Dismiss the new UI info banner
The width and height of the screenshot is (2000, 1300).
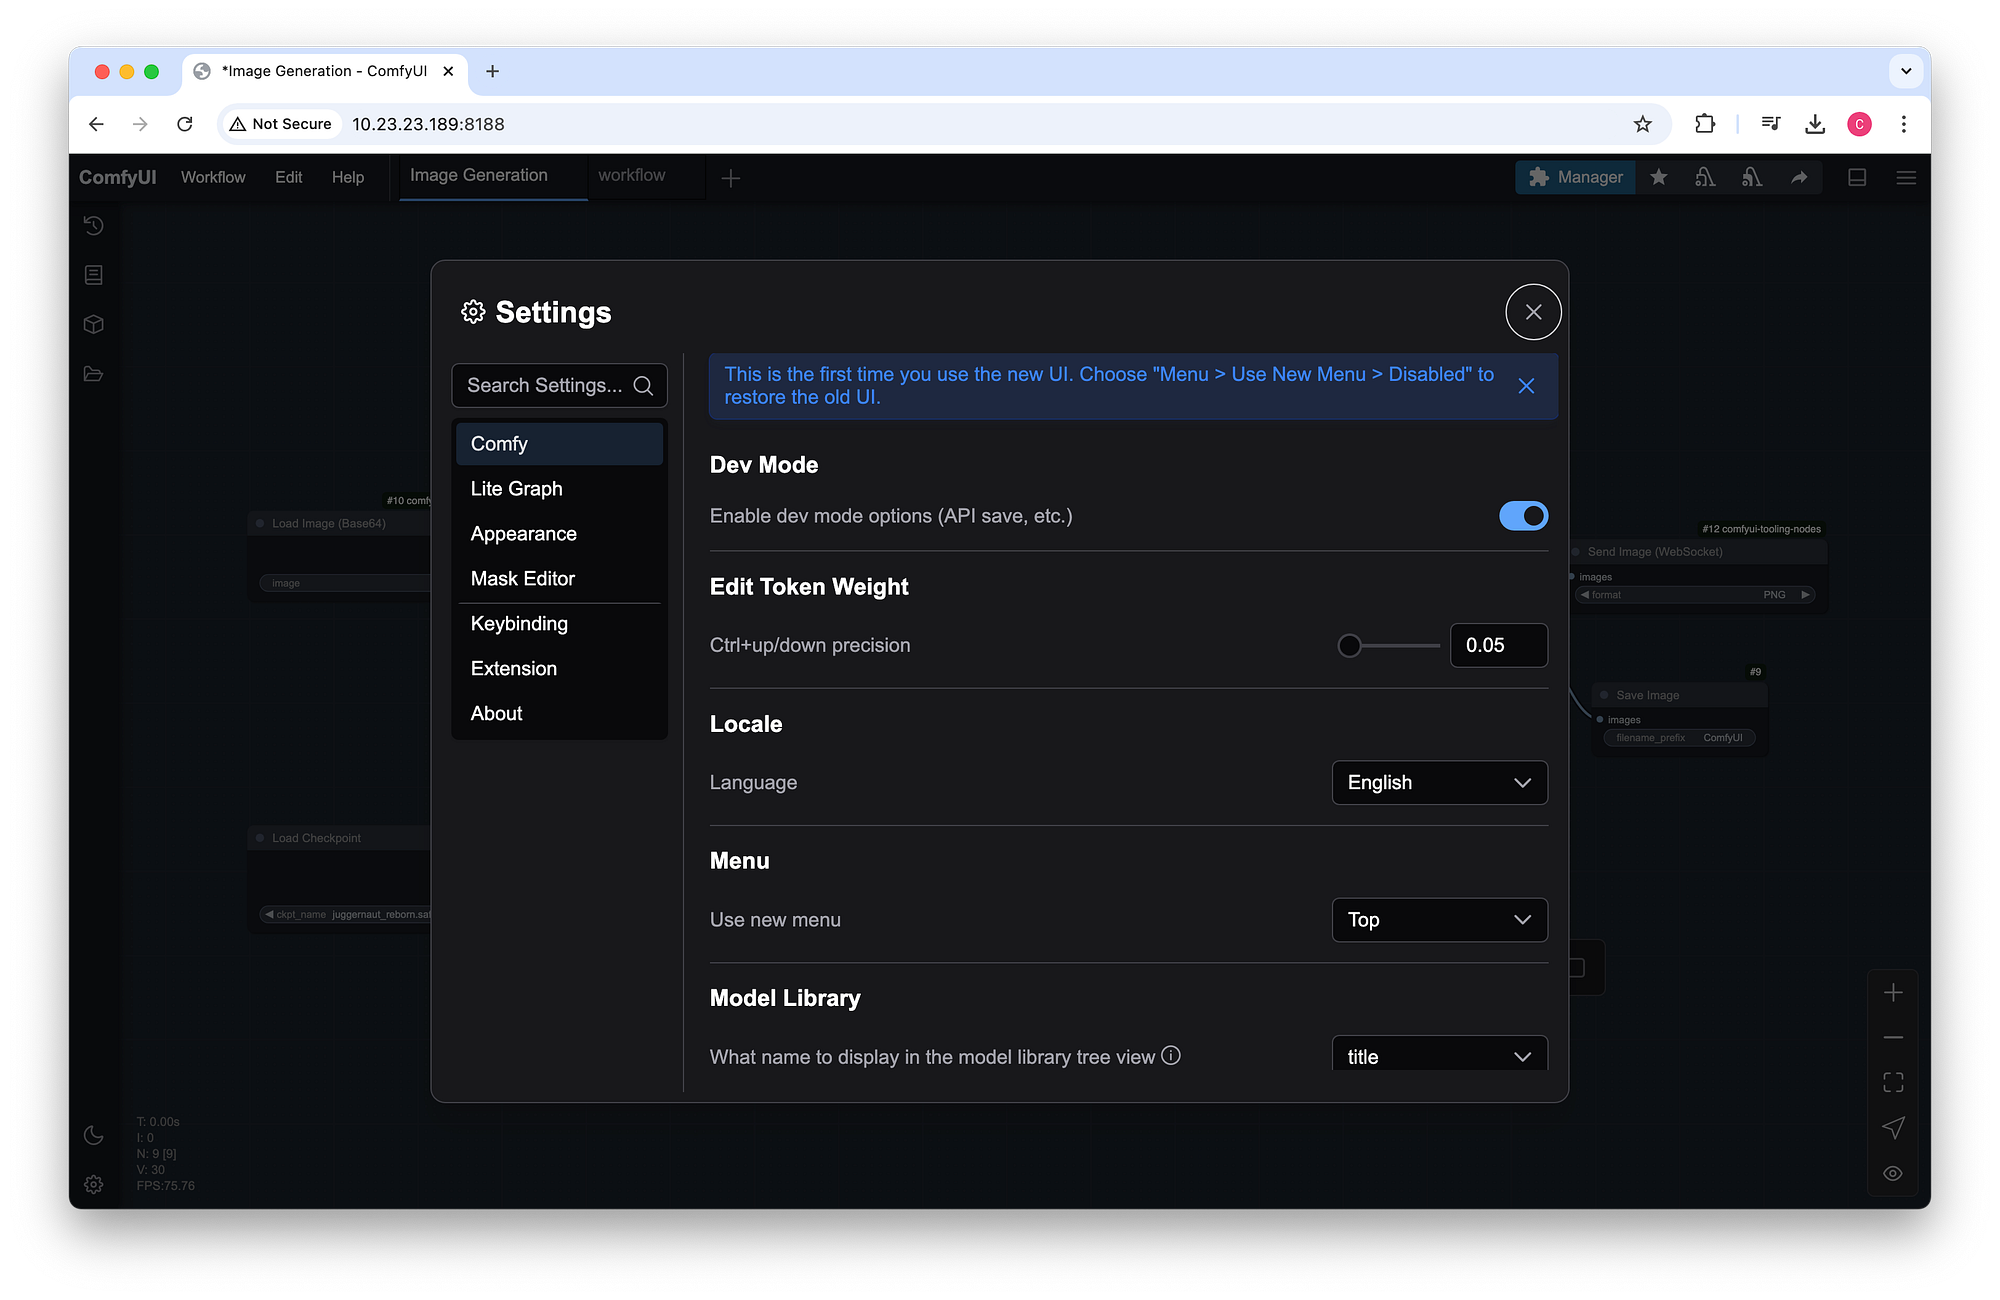click(x=1526, y=386)
